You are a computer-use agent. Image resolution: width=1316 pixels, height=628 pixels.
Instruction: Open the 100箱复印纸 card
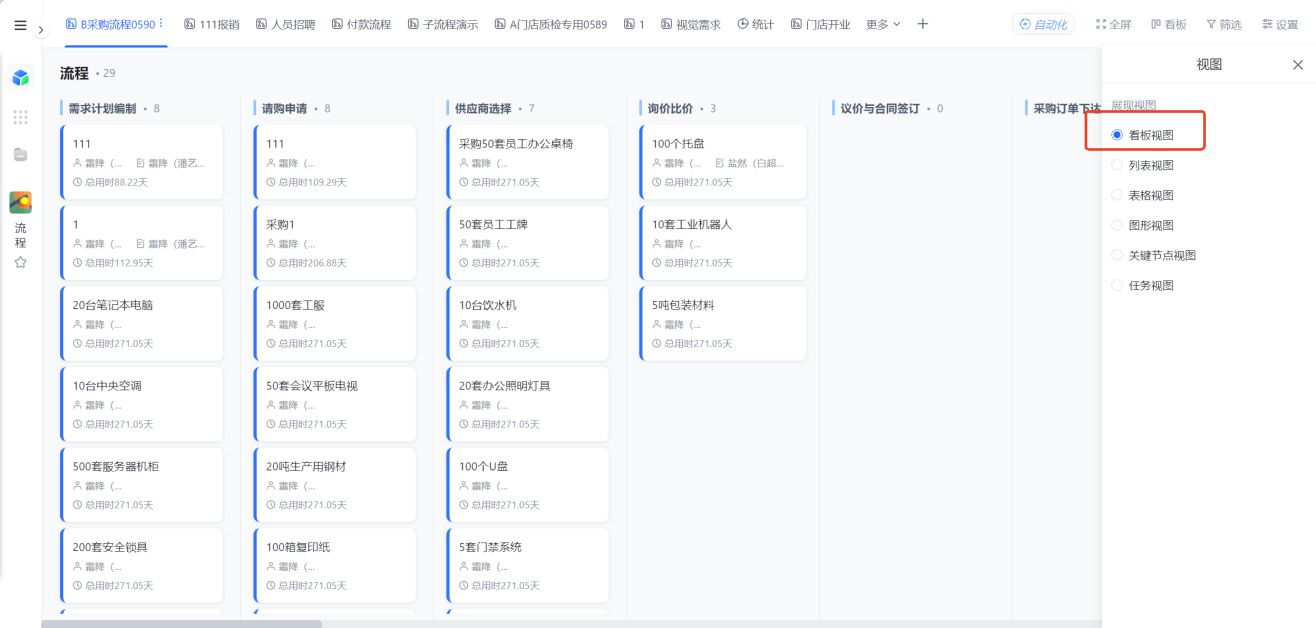(335, 566)
